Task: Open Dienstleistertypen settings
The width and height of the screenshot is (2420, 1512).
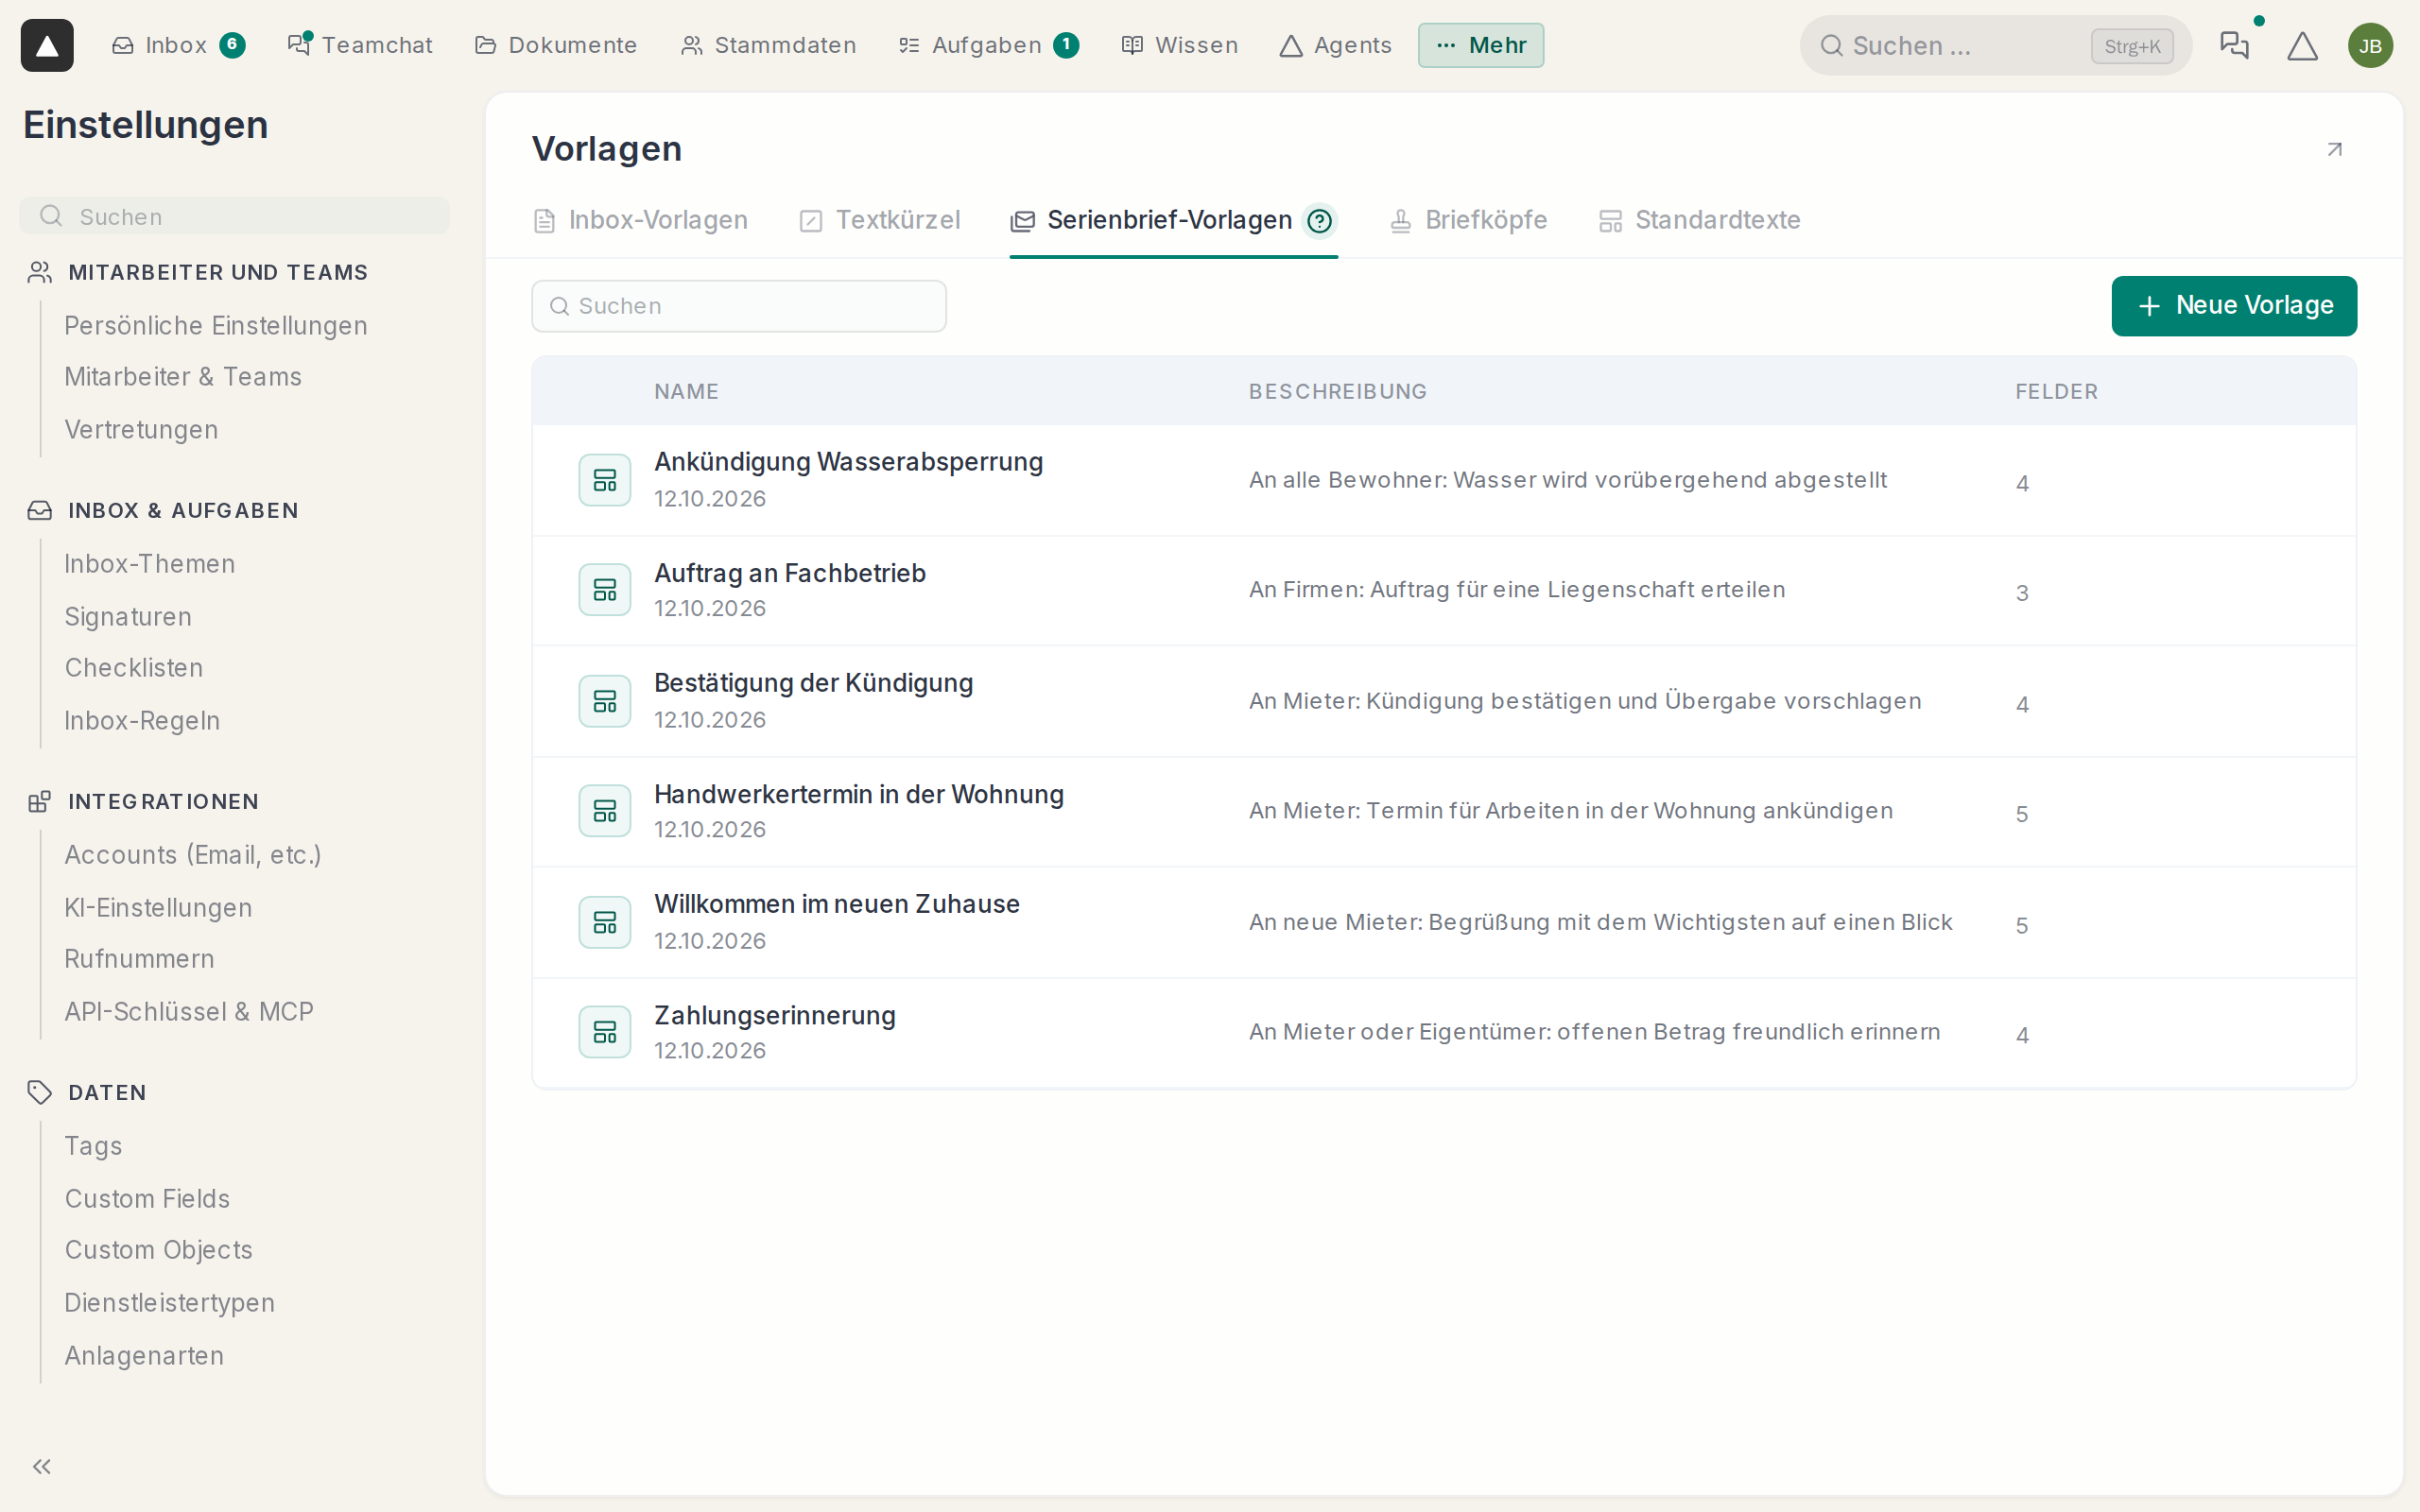Action: click(170, 1303)
